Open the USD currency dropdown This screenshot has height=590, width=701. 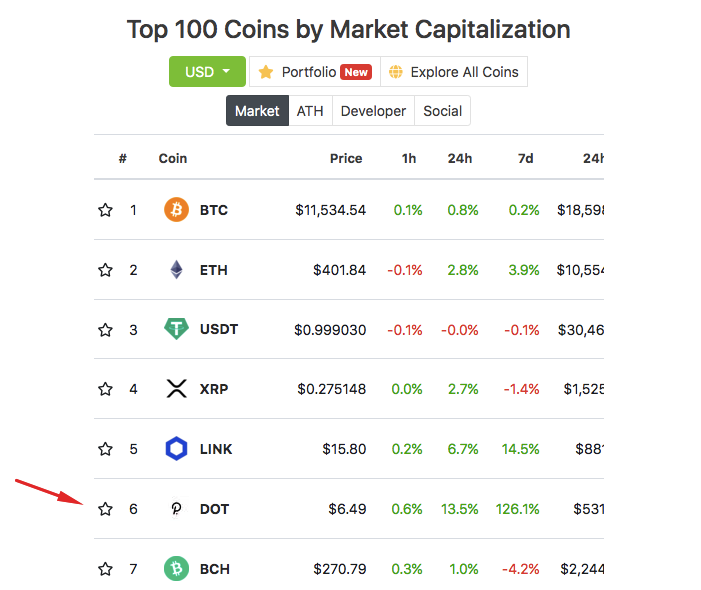coord(207,72)
